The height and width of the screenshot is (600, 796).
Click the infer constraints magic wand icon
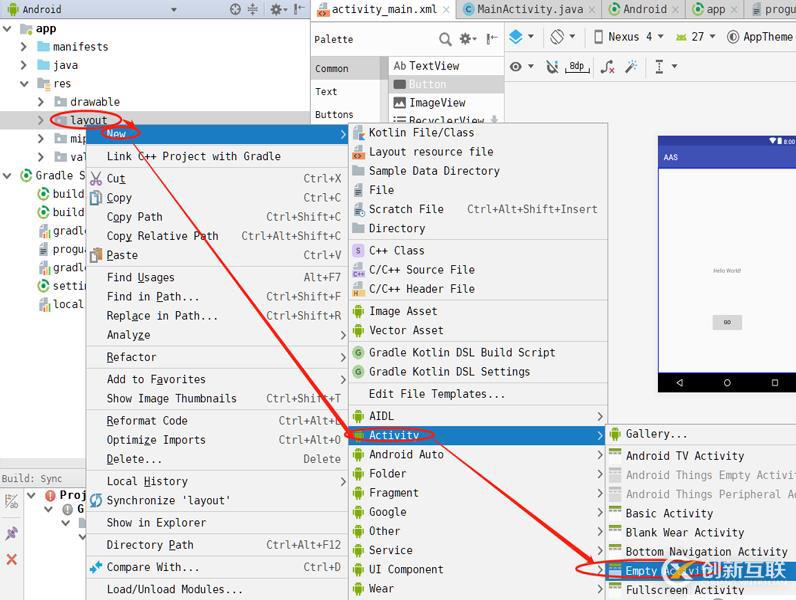coord(631,66)
